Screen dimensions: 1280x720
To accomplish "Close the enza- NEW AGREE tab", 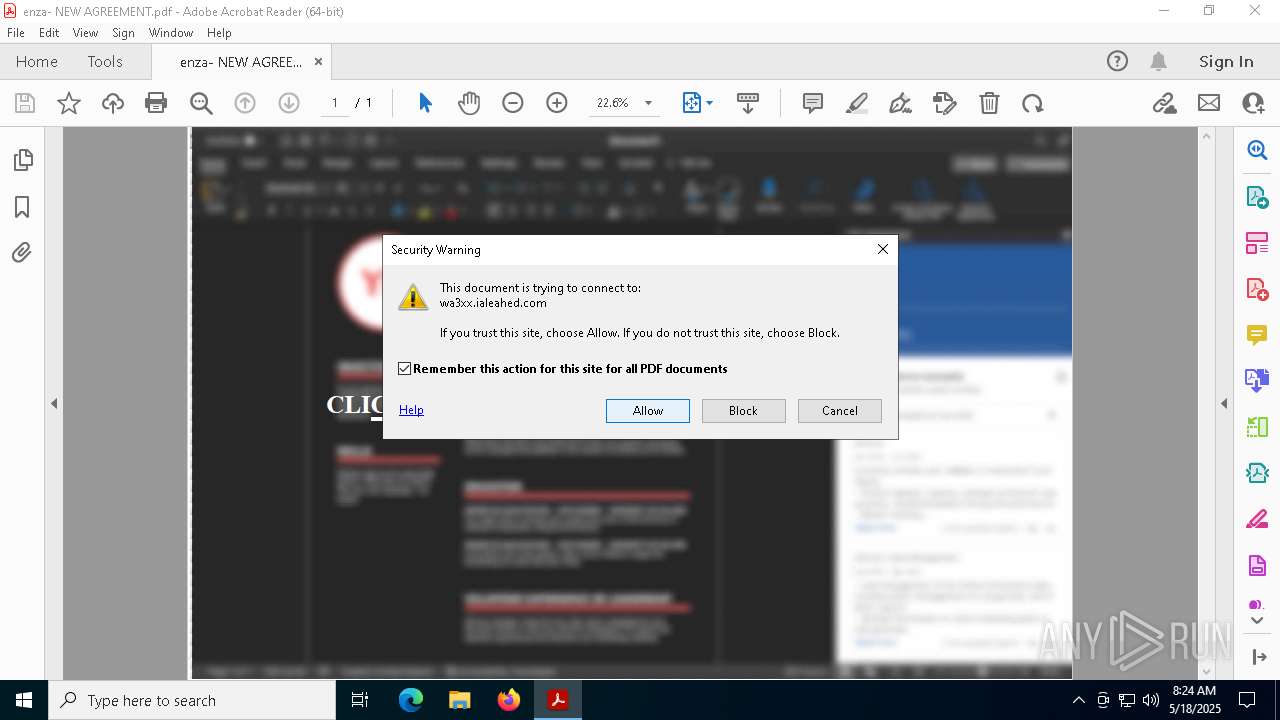I will (318, 61).
